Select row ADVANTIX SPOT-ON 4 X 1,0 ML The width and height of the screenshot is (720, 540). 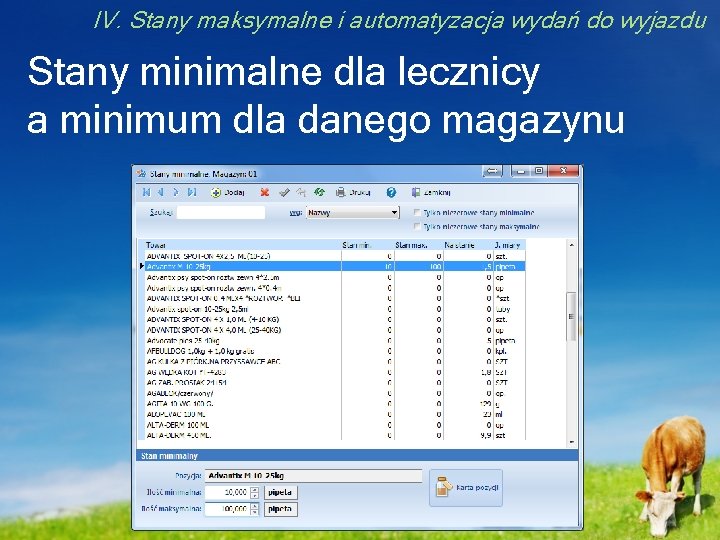point(335,320)
